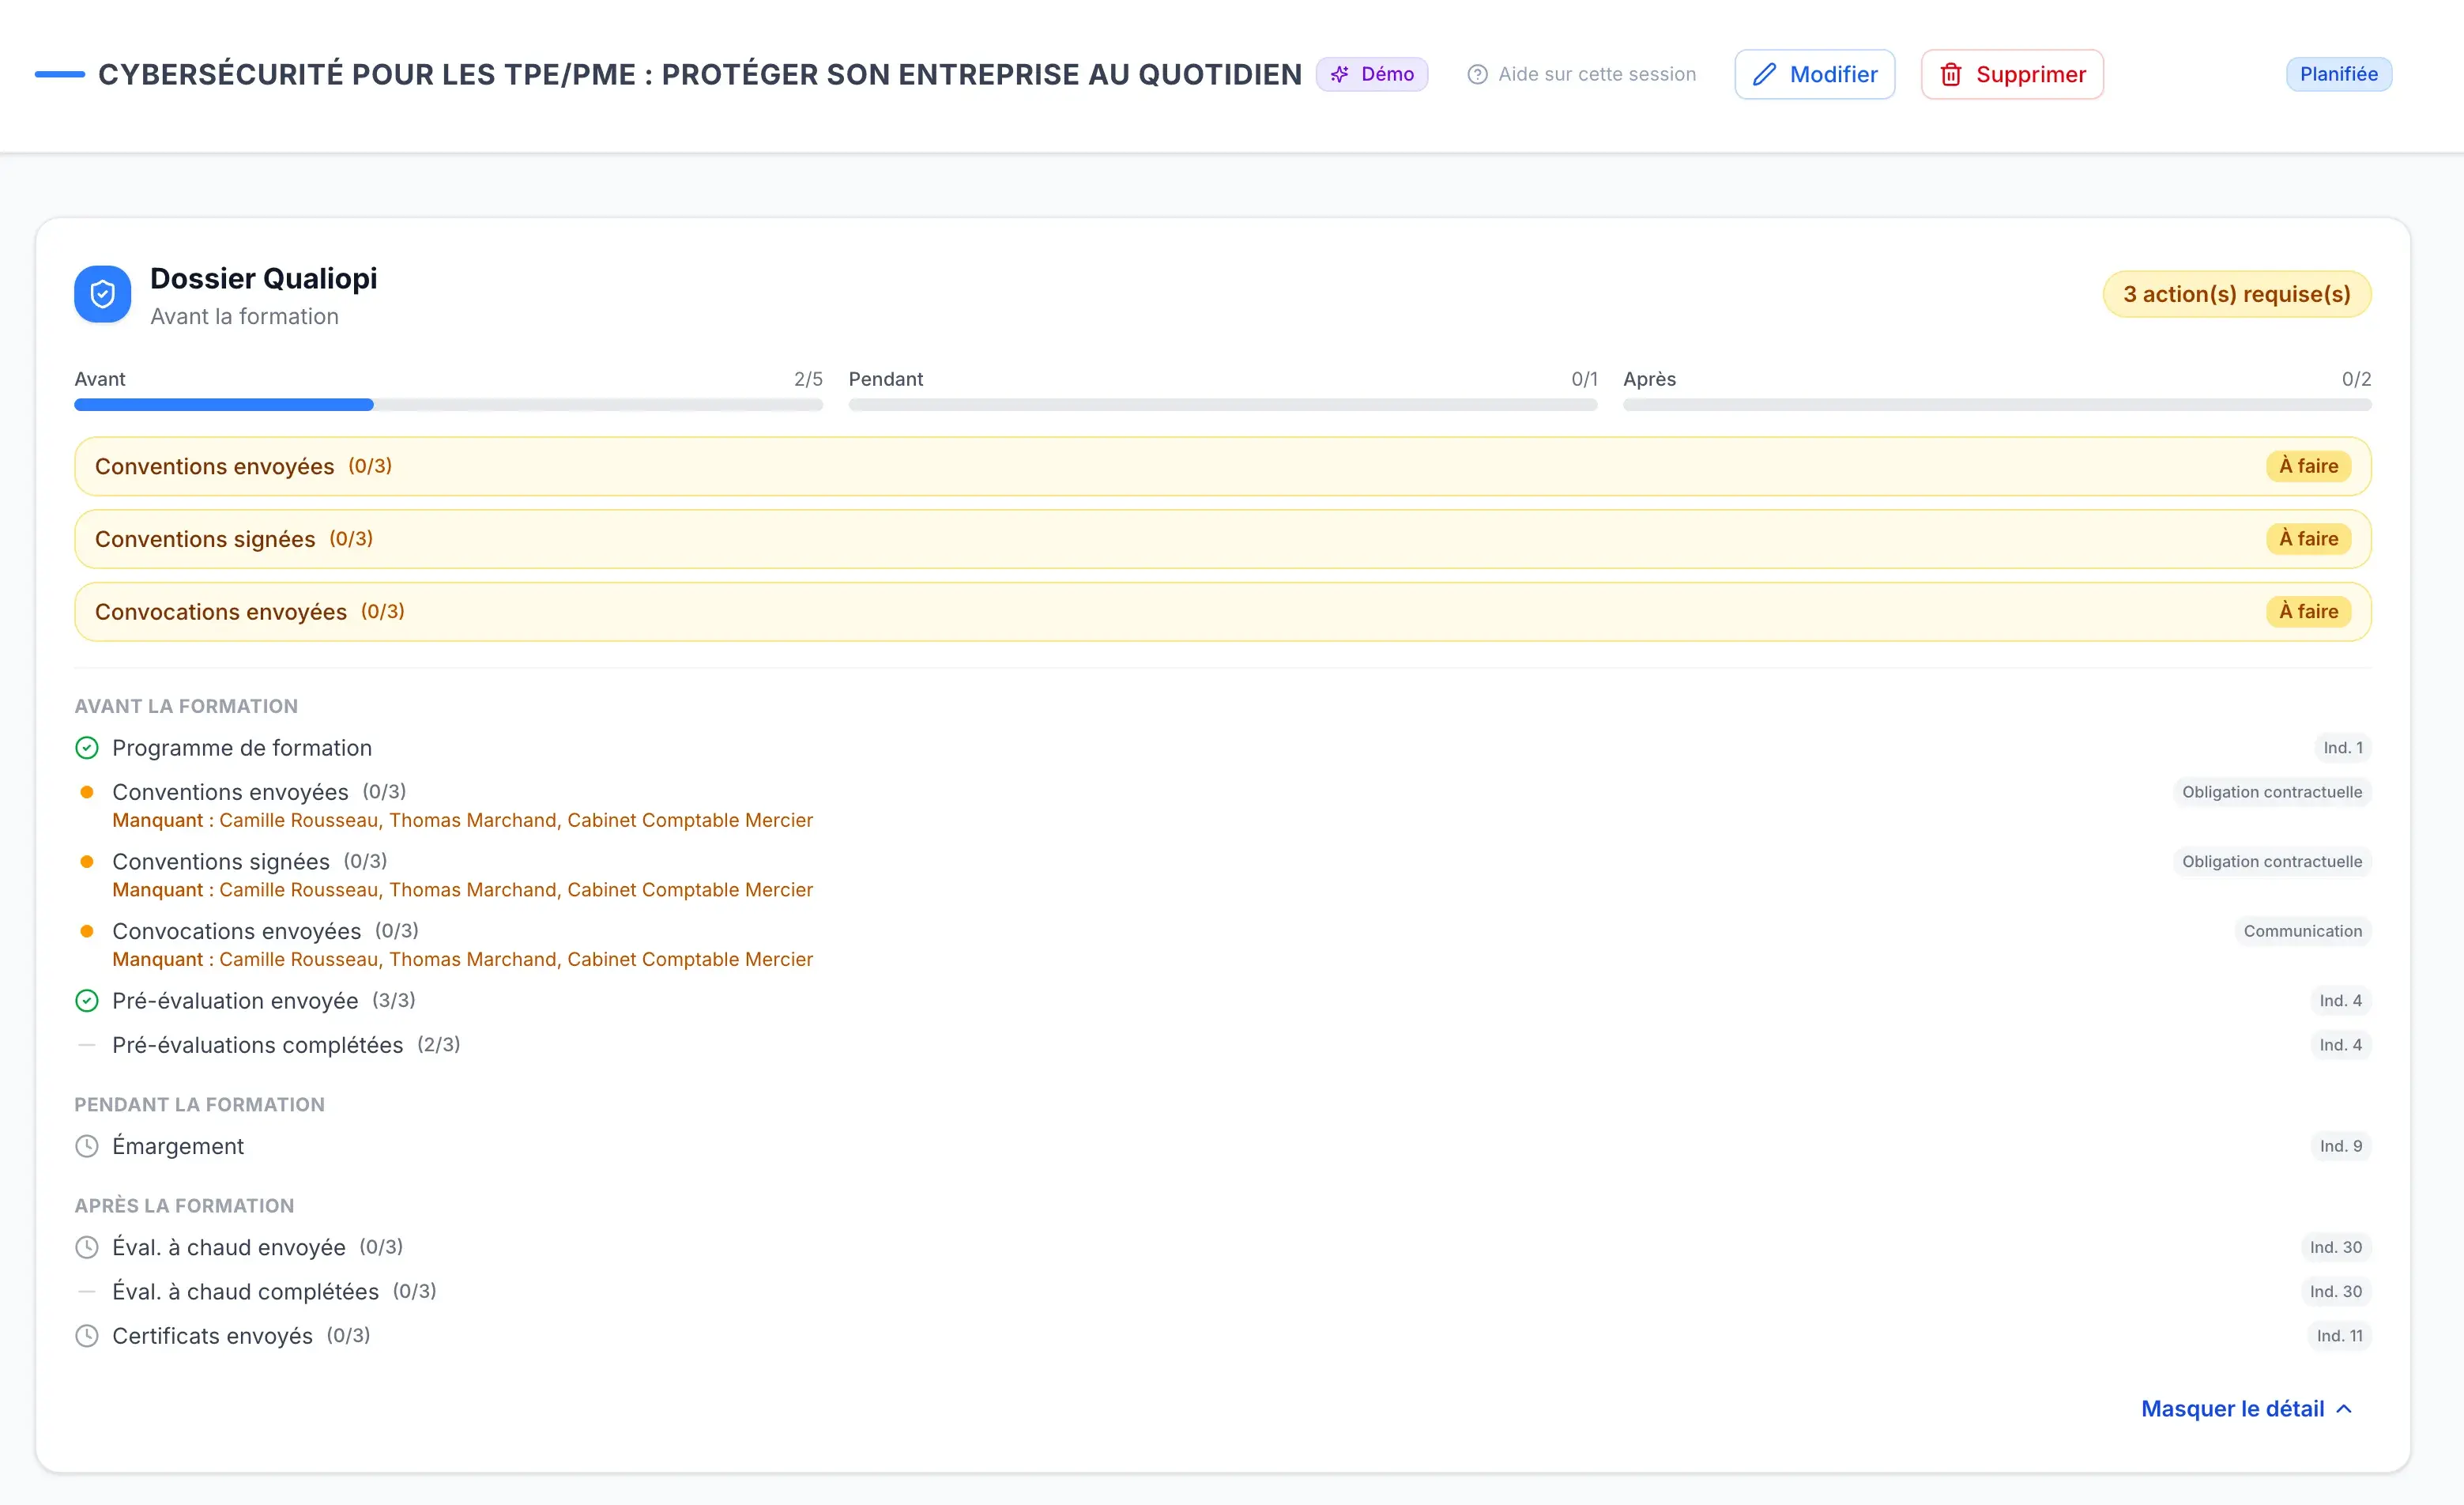Viewport: 2464px width, 1505px height.
Task: Click the 0/1 counter for Pendant
Action: (1584, 379)
